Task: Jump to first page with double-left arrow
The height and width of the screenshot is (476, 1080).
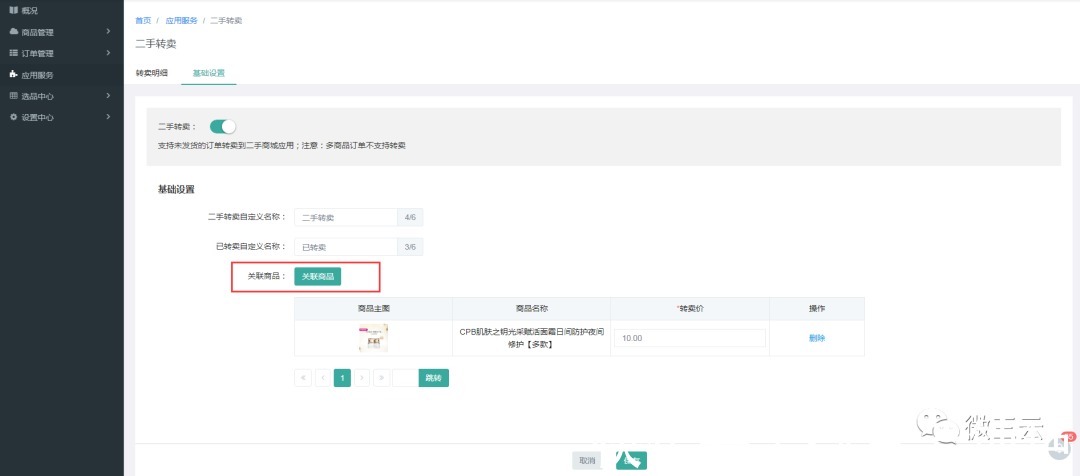Action: pos(303,377)
